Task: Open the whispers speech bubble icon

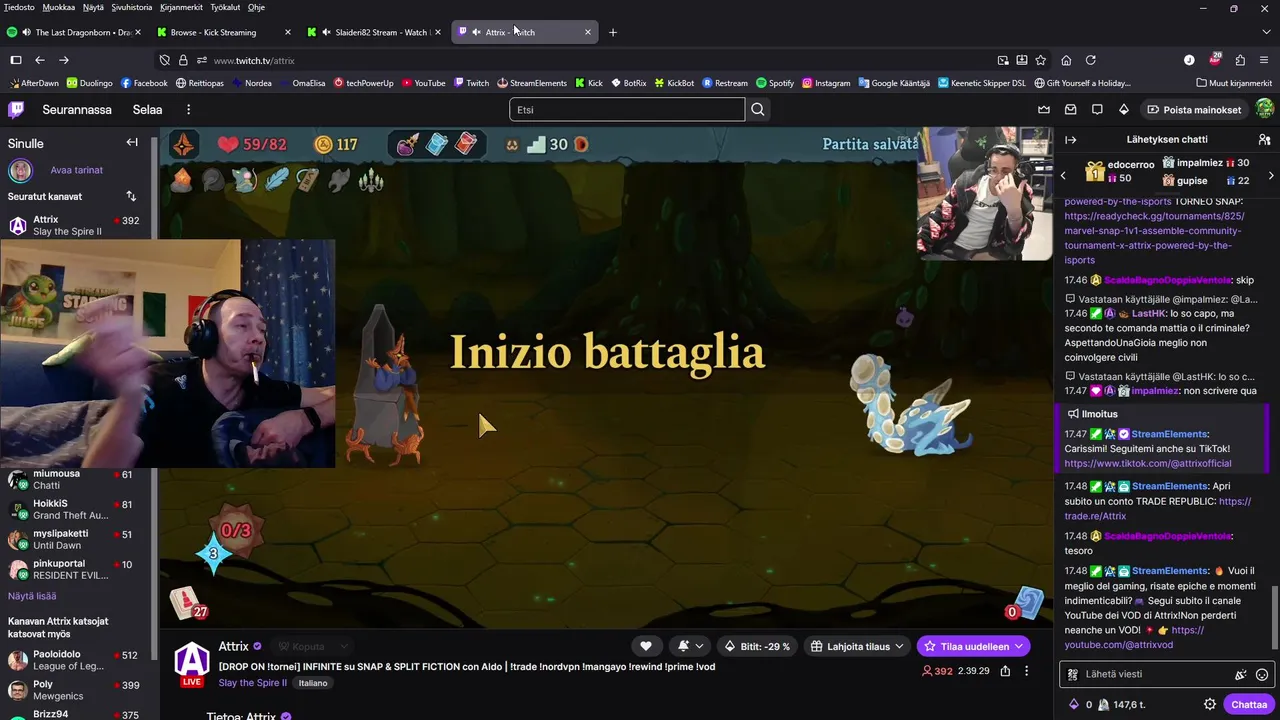Action: coord(1097,109)
